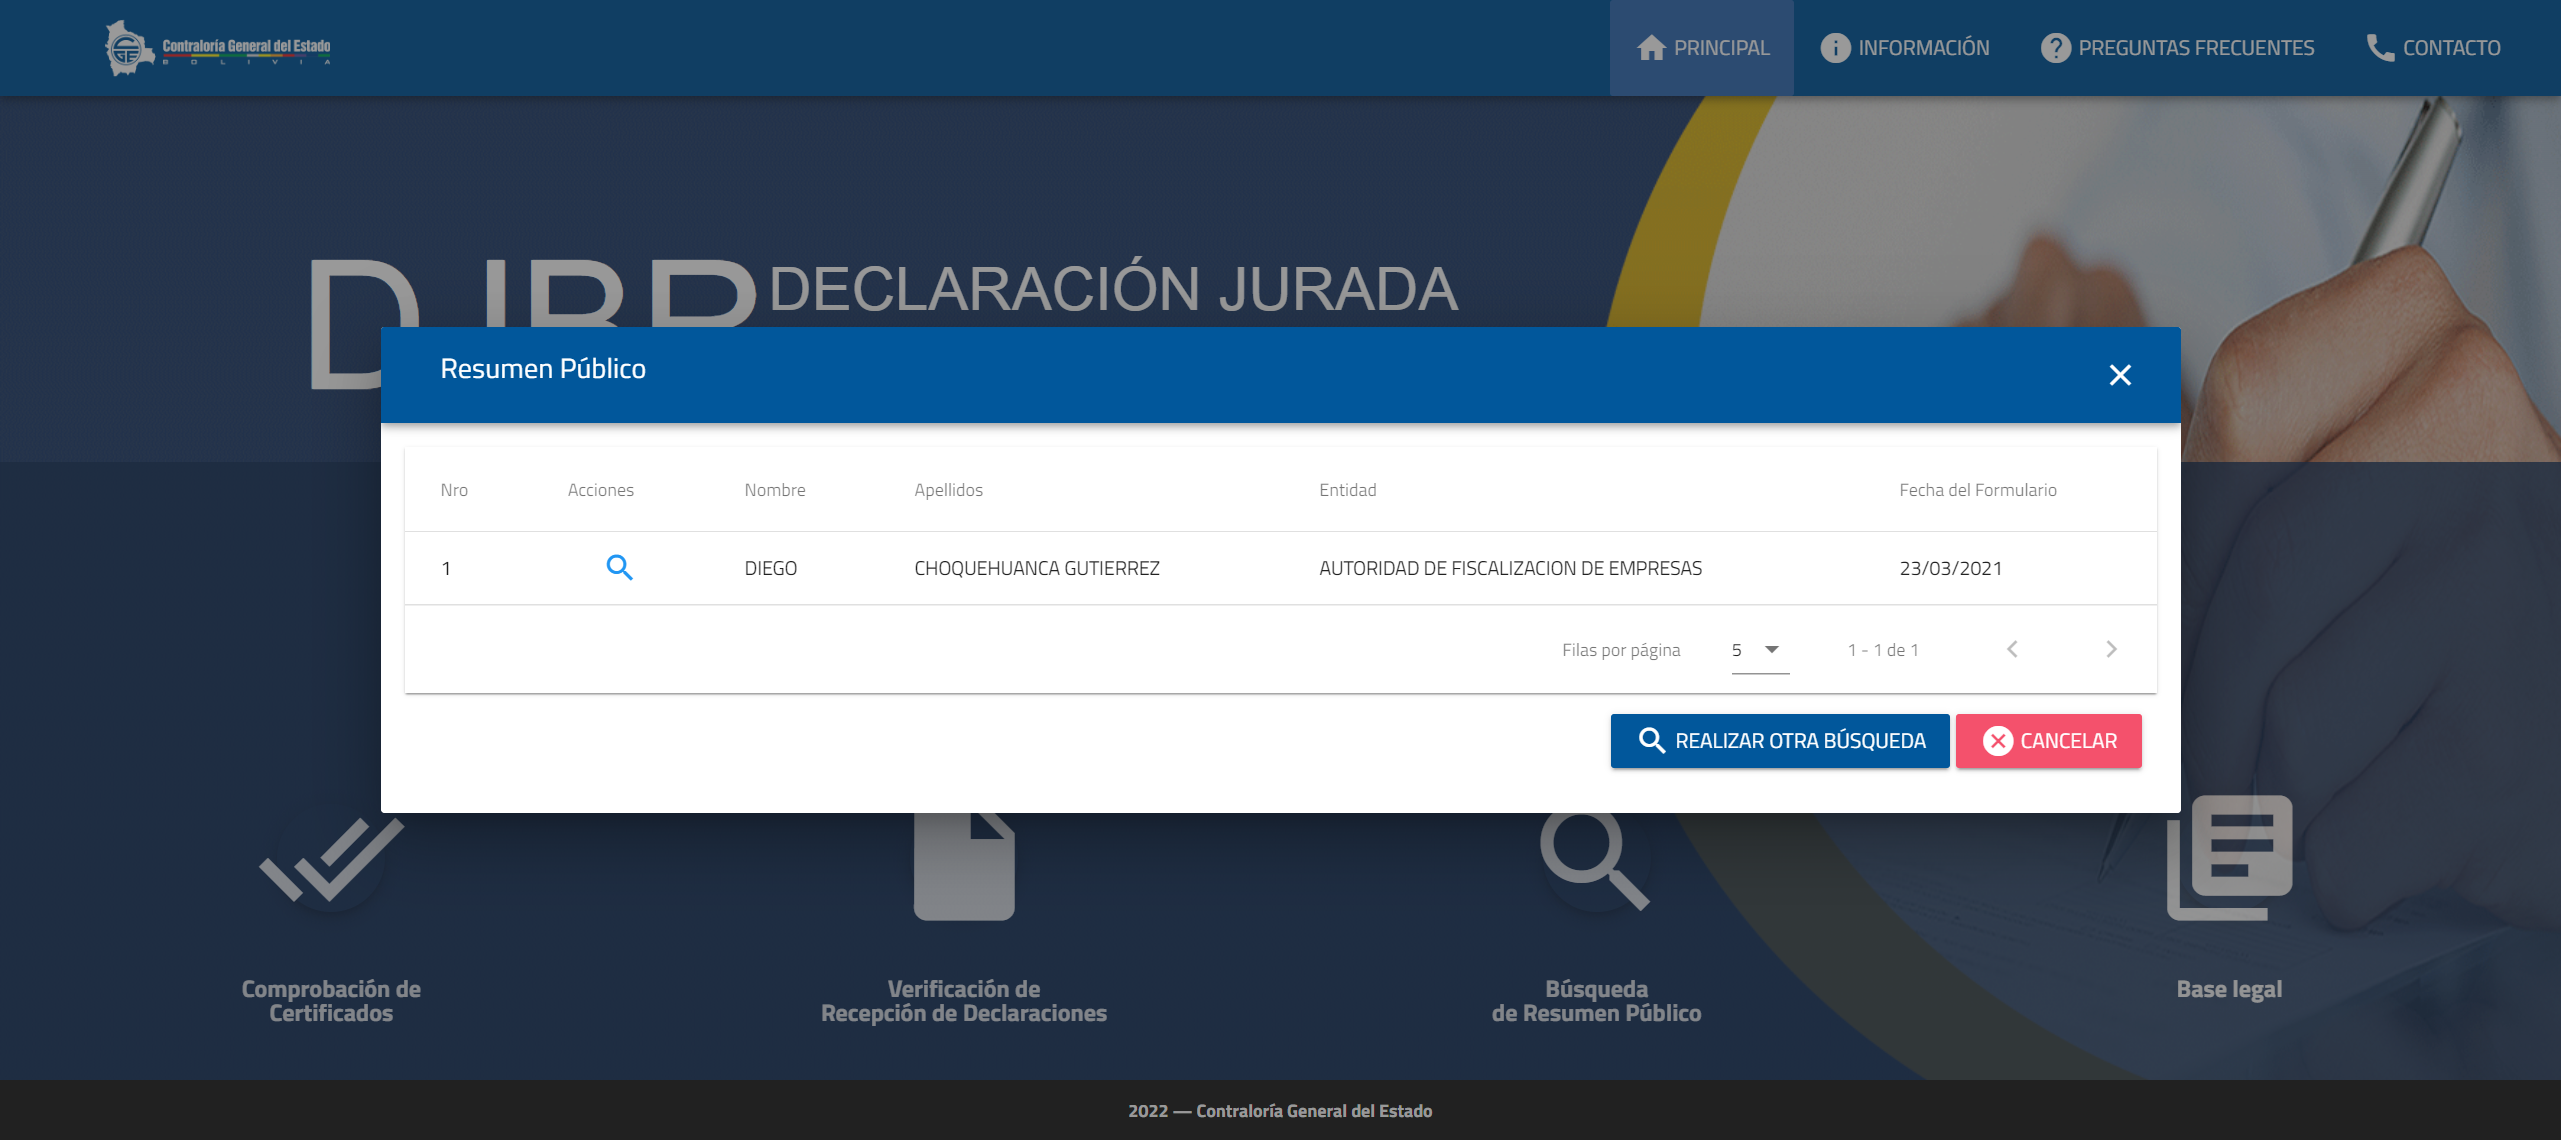Click the Resumen Público dialog title
This screenshot has height=1140, width=2561.
click(x=543, y=369)
